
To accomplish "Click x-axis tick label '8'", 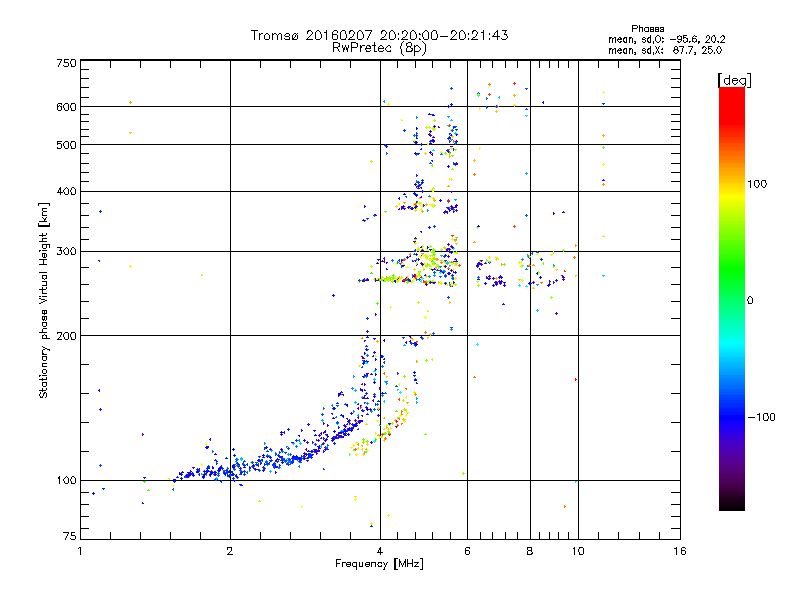I will [x=530, y=551].
